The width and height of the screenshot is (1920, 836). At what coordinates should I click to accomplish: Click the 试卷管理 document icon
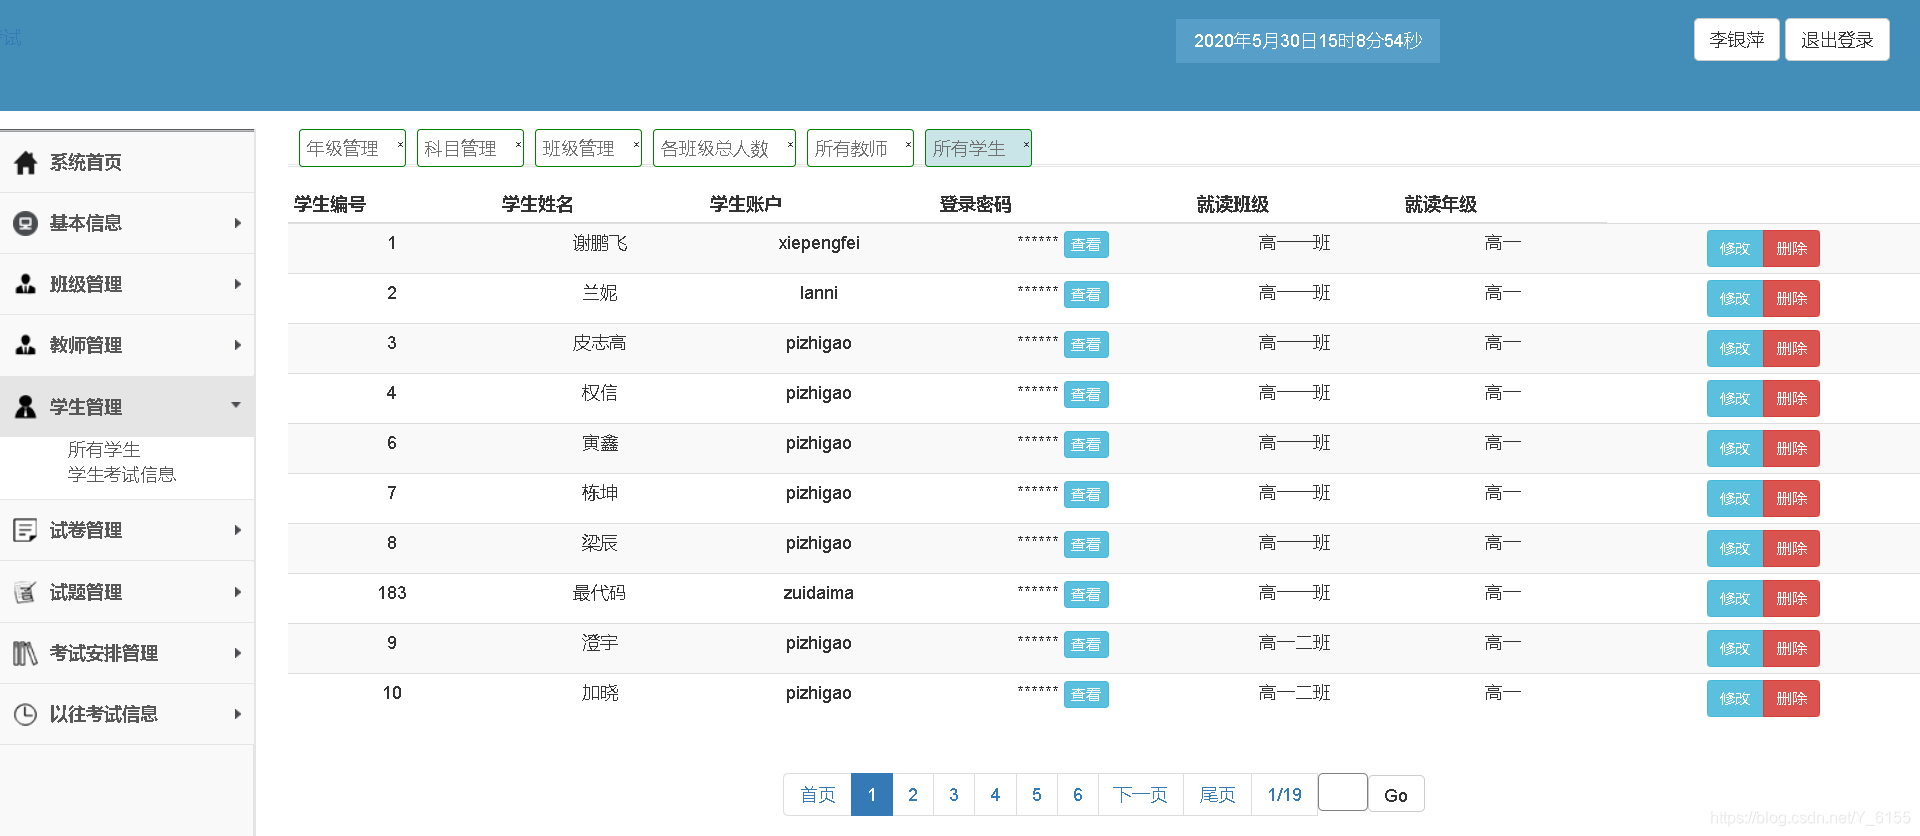pos(26,530)
